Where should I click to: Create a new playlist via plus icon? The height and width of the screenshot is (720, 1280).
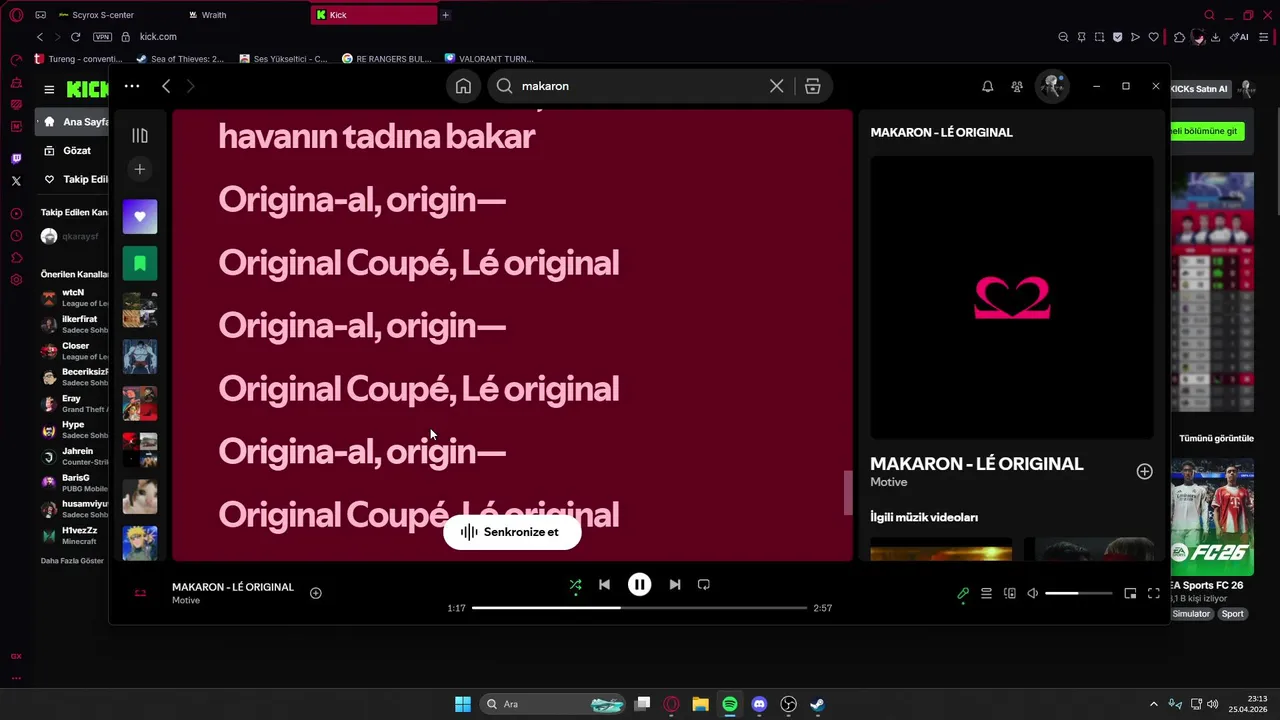point(140,169)
